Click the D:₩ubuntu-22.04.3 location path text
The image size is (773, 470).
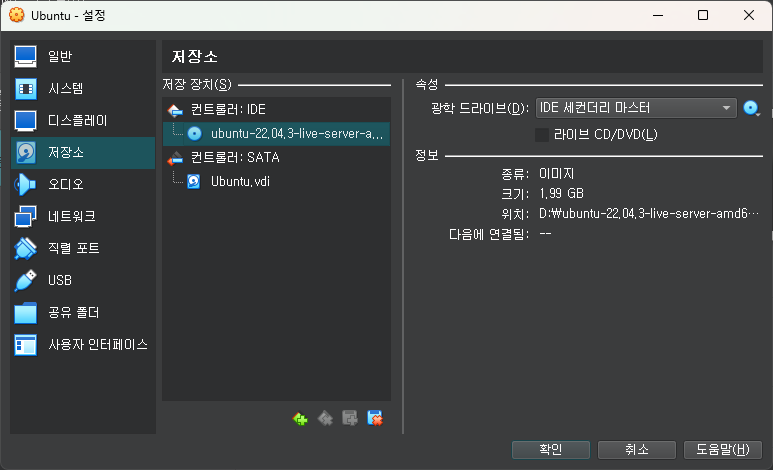(649, 214)
